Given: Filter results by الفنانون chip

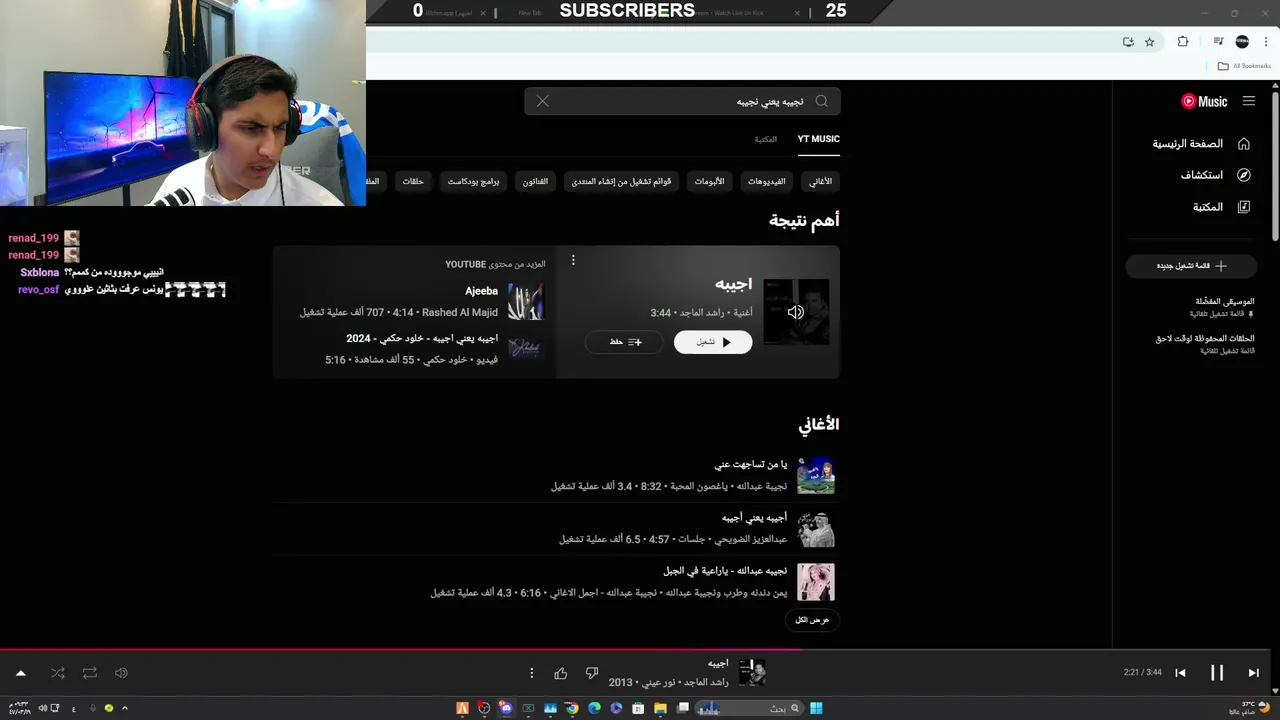Looking at the screenshot, I should pyautogui.click(x=535, y=181).
